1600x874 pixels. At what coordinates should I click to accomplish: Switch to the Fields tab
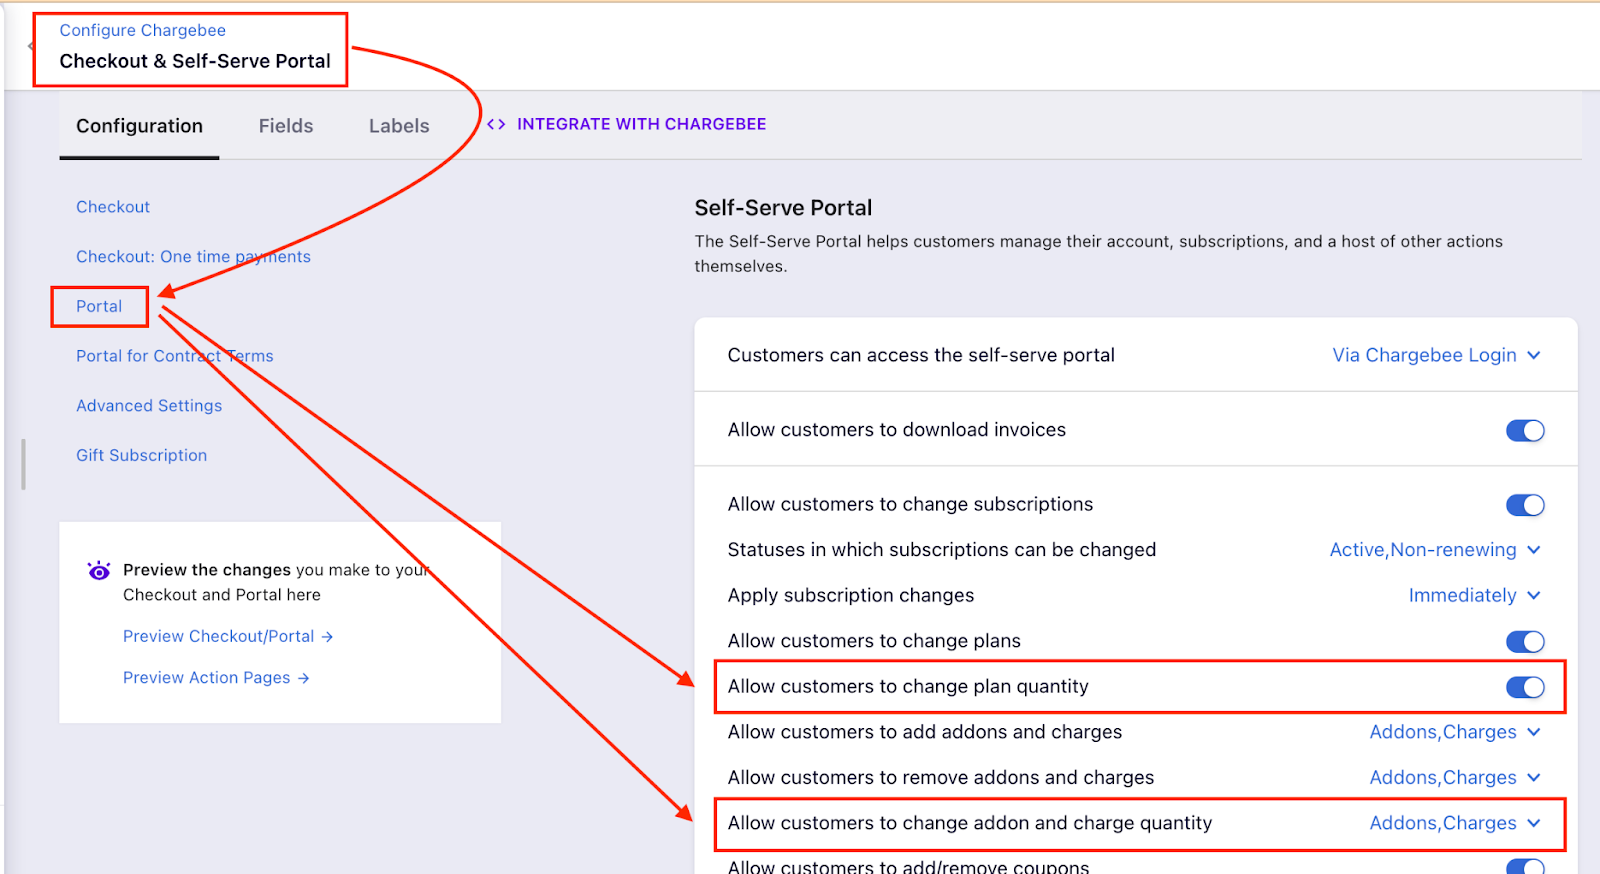(x=286, y=126)
